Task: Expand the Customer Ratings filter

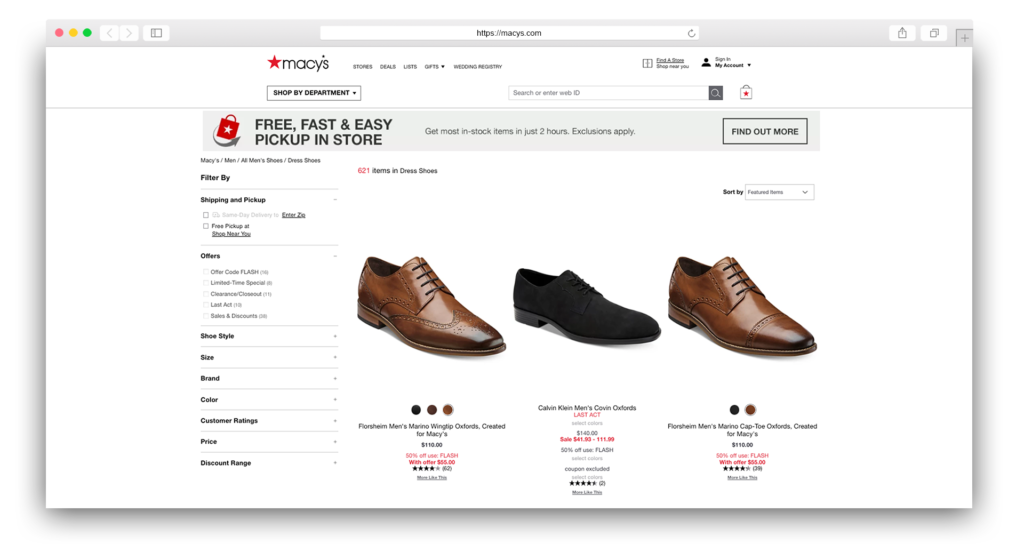Action: [269, 421]
